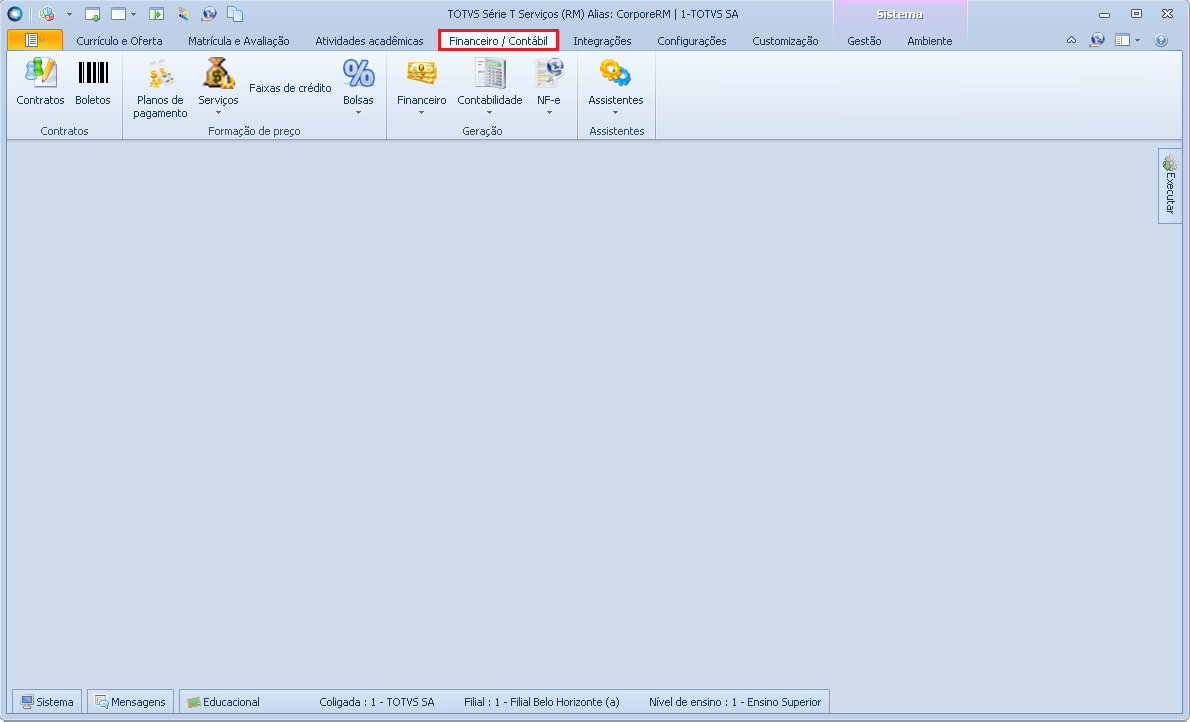Switch to Currículo e Oferta tab
Viewport: 1190px width, 722px height.
point(119,41)
